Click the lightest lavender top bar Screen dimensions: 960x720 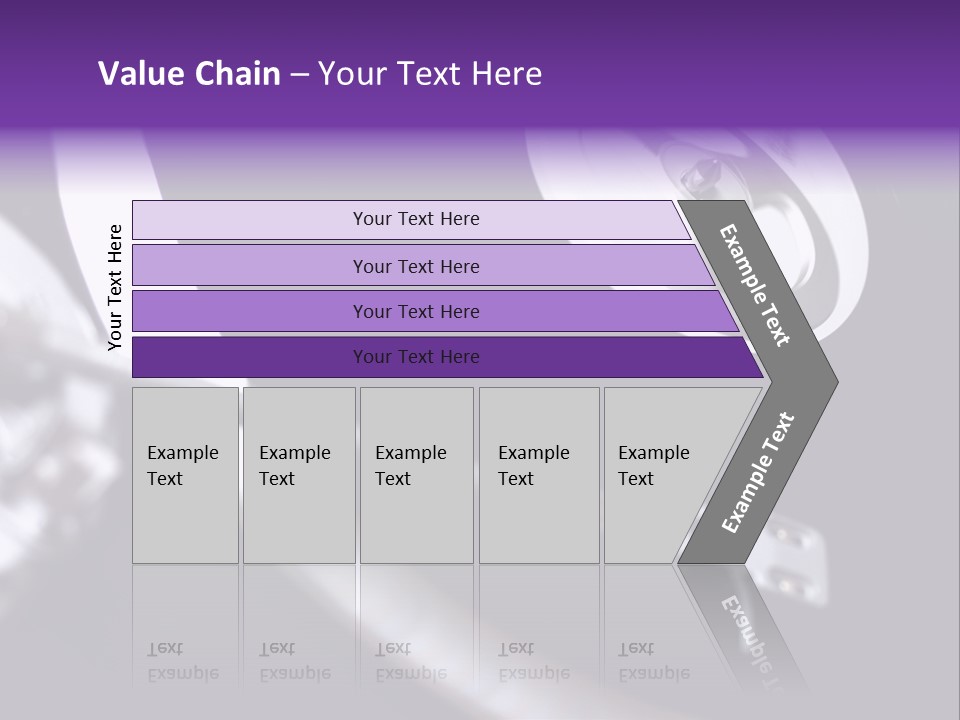(x=415, y=219)
